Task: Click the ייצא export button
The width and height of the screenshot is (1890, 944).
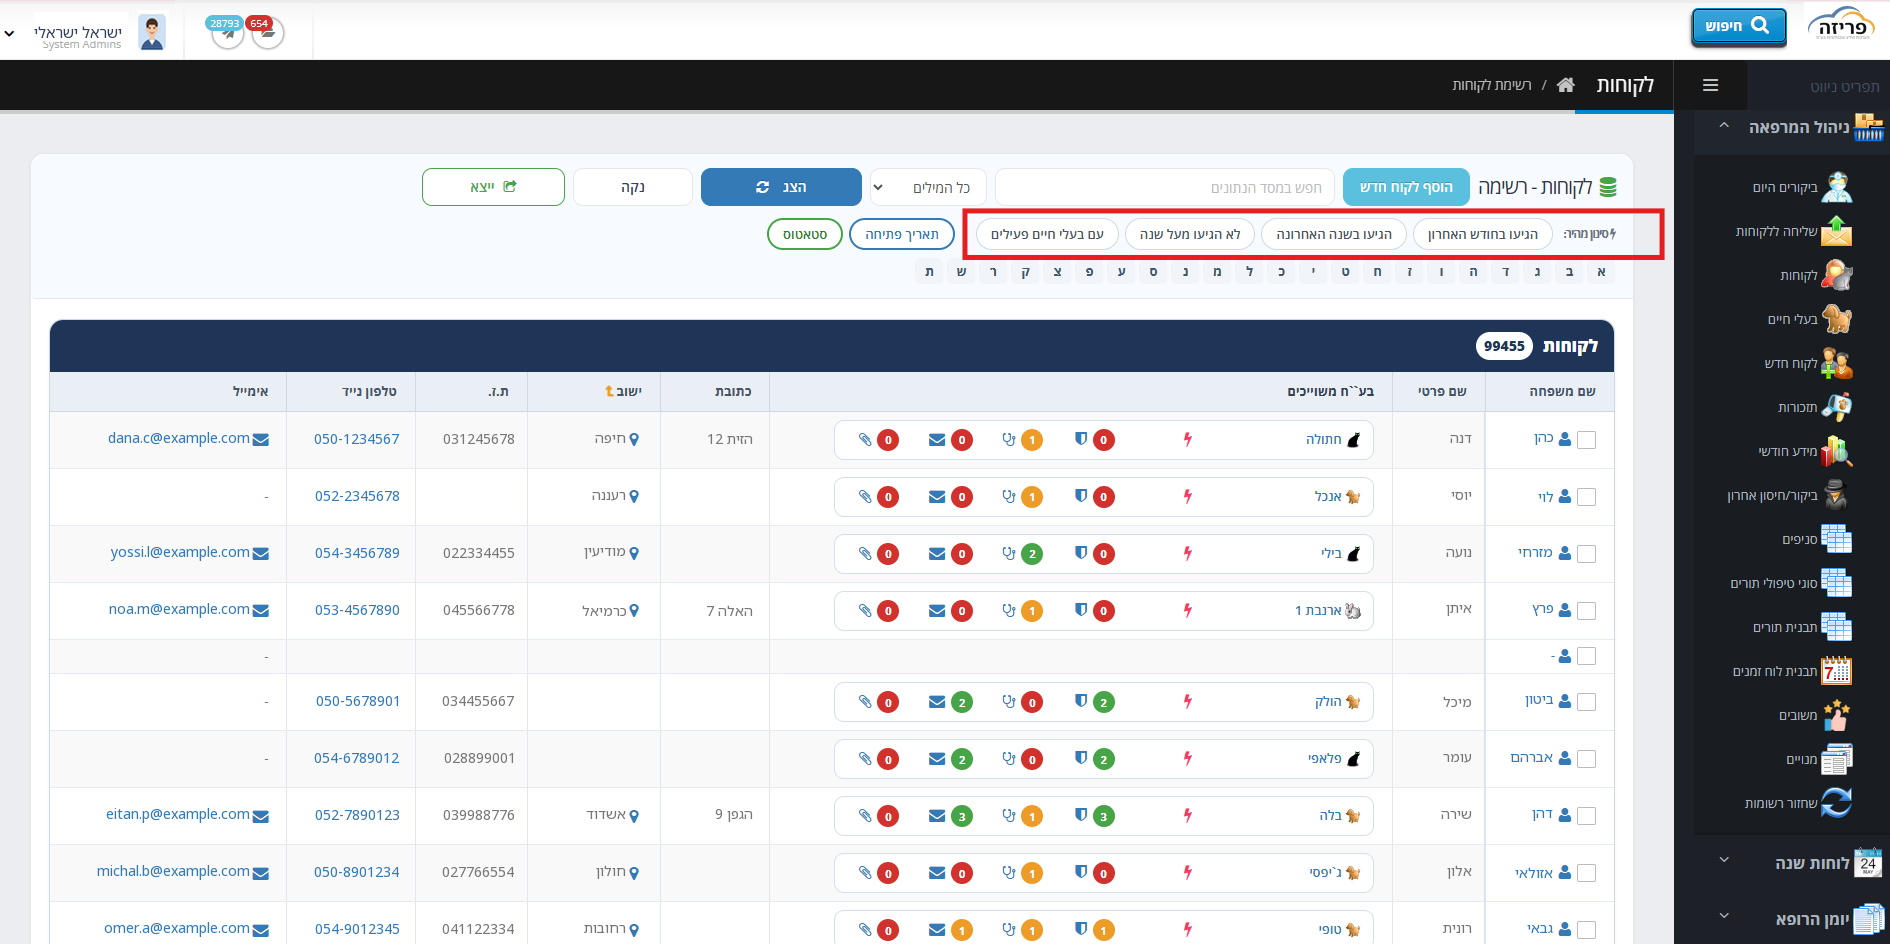Action: [x=493, y=187]
